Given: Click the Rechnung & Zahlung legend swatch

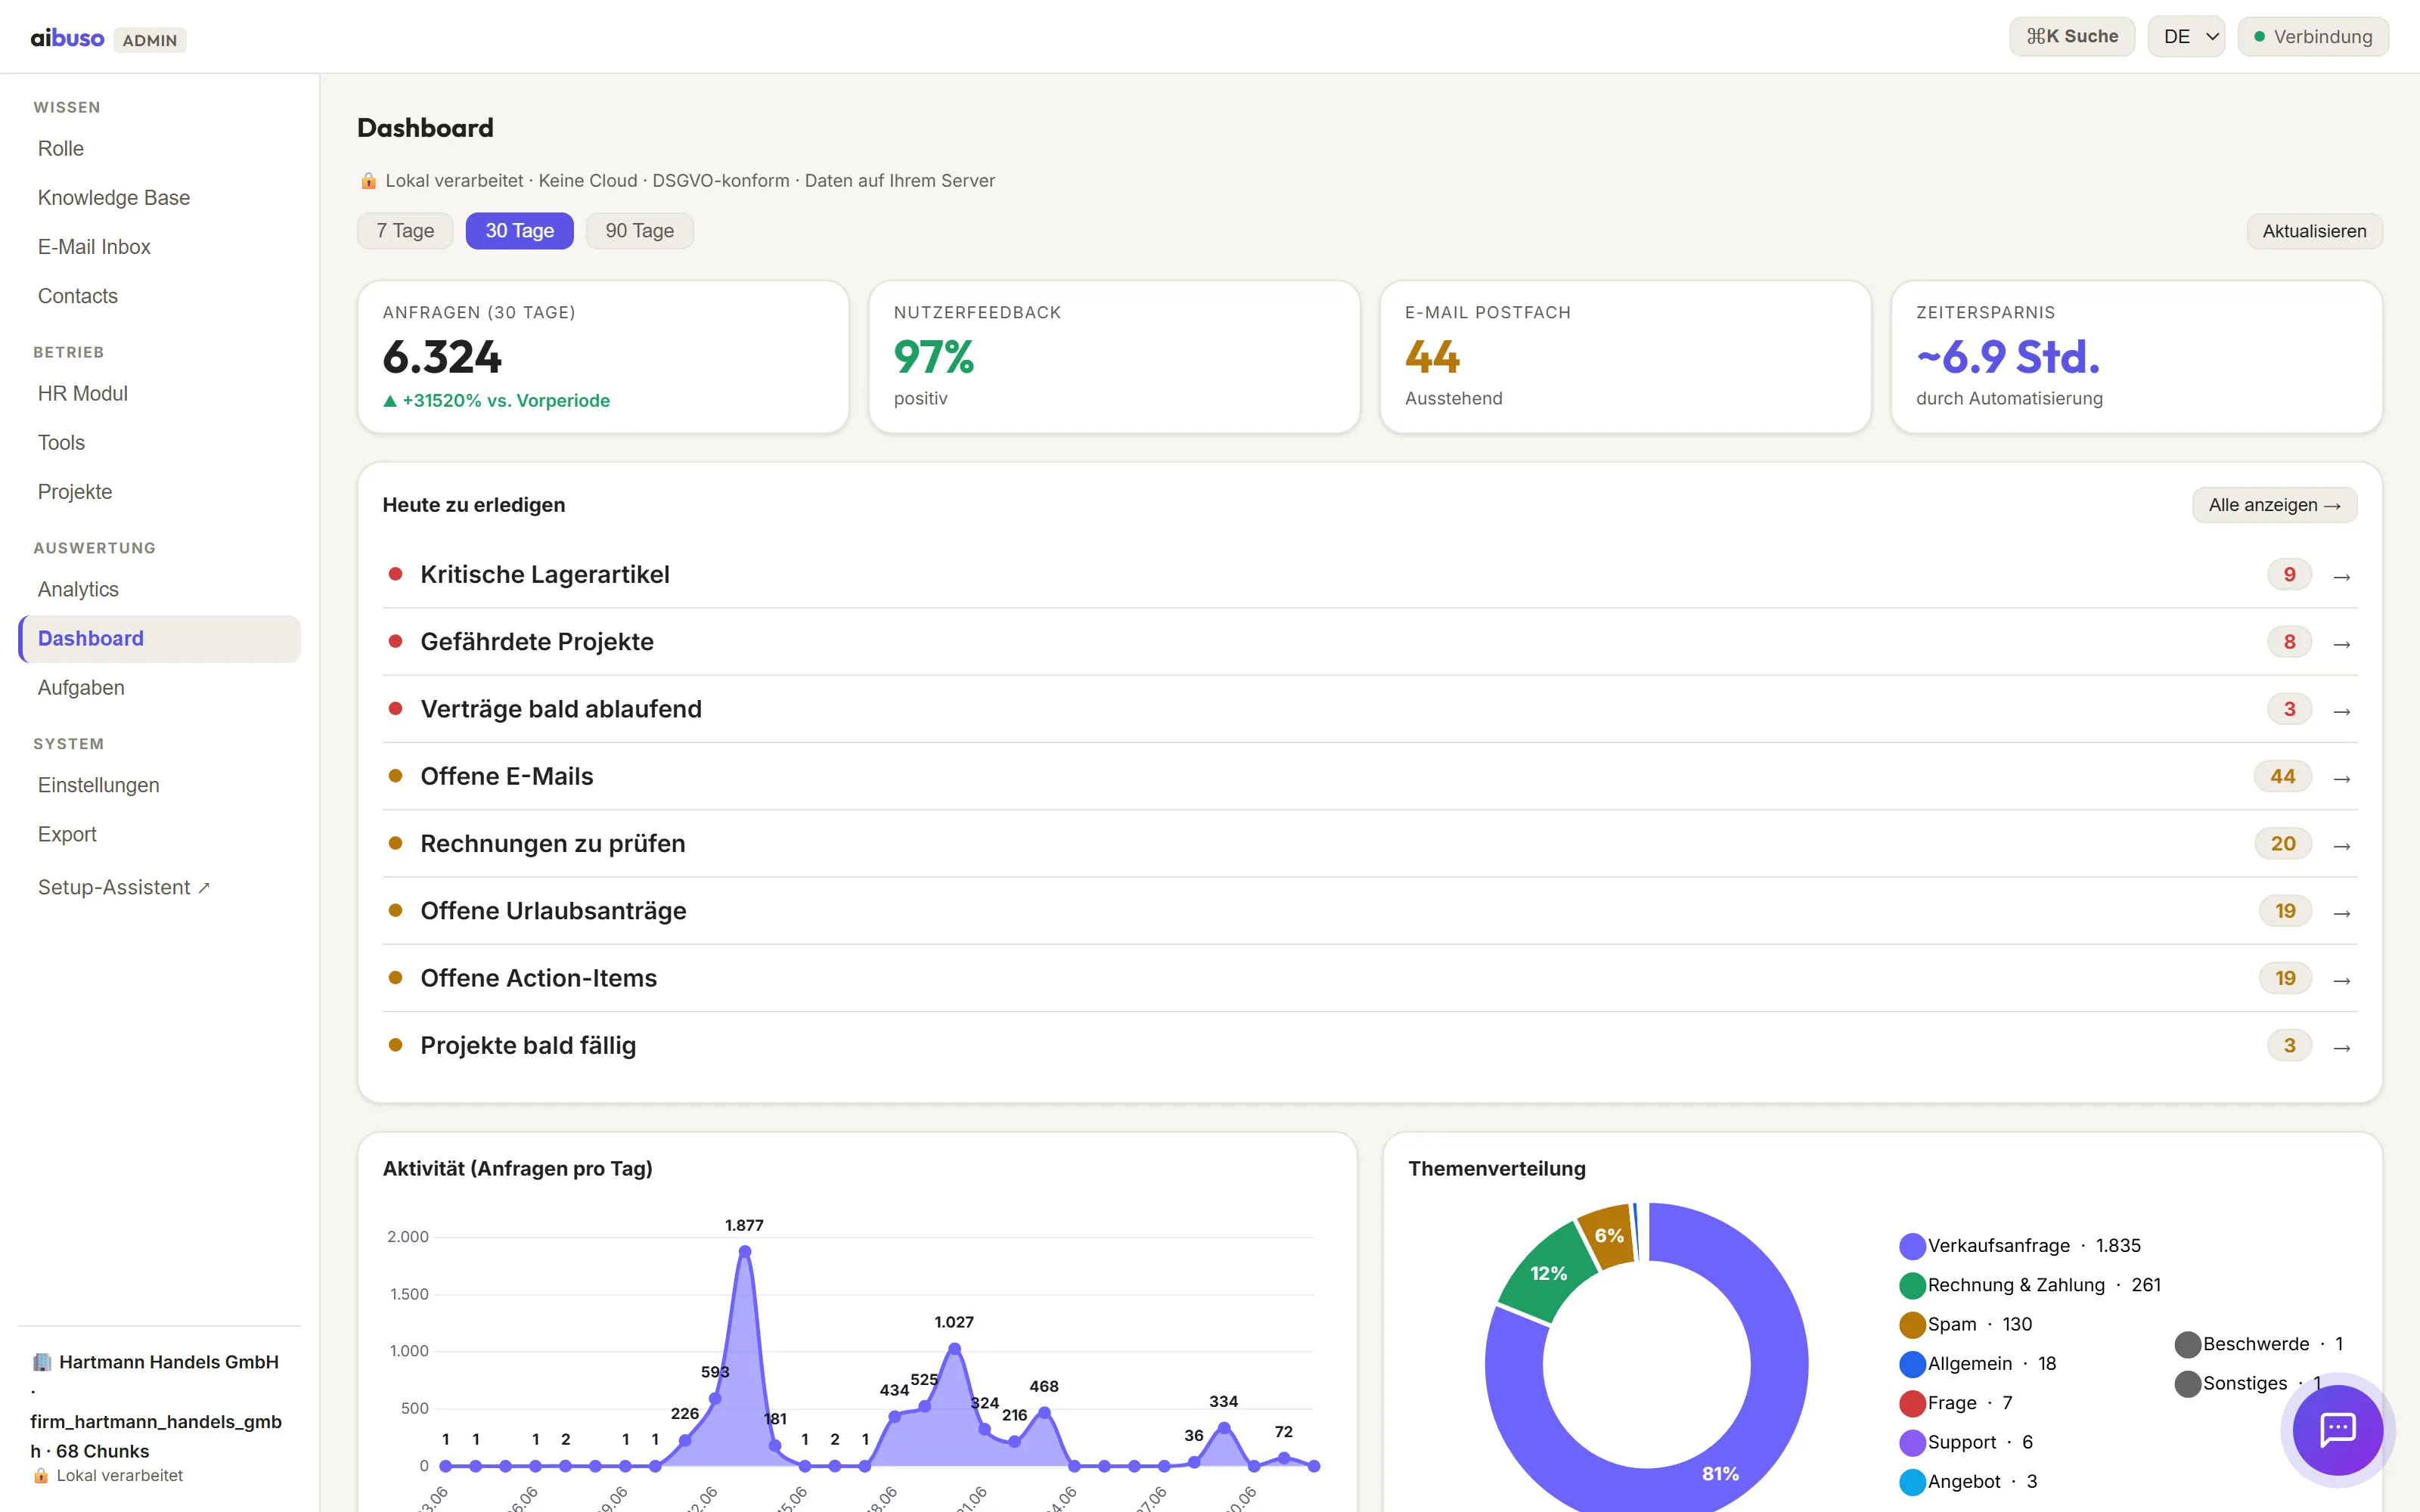Looking at the screenshot, I should (1912, 1286).
